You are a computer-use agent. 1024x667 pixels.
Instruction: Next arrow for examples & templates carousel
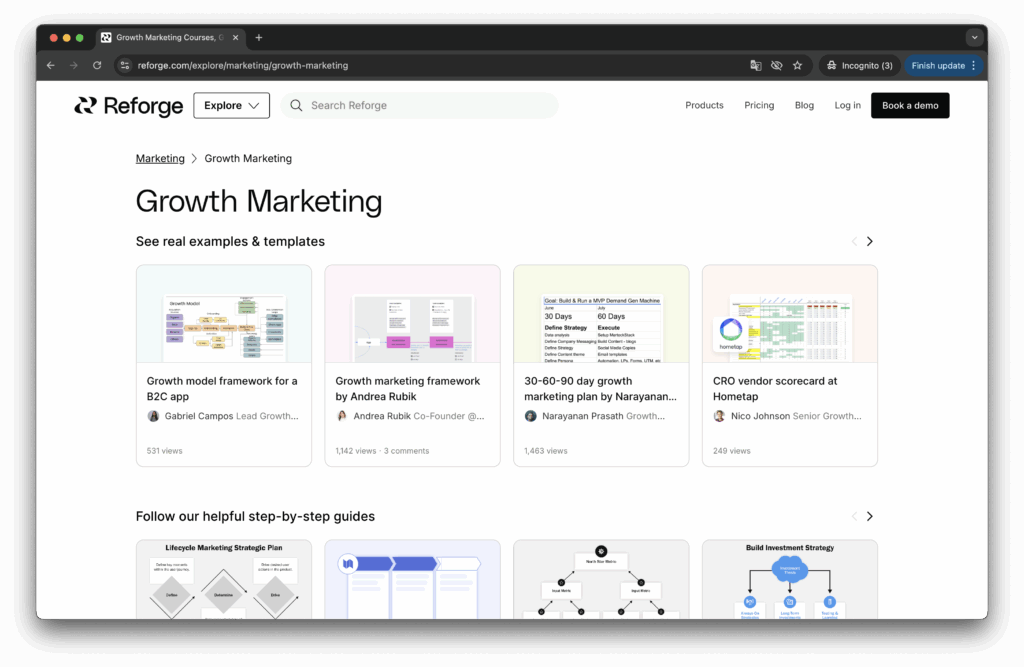click(869, 241)
